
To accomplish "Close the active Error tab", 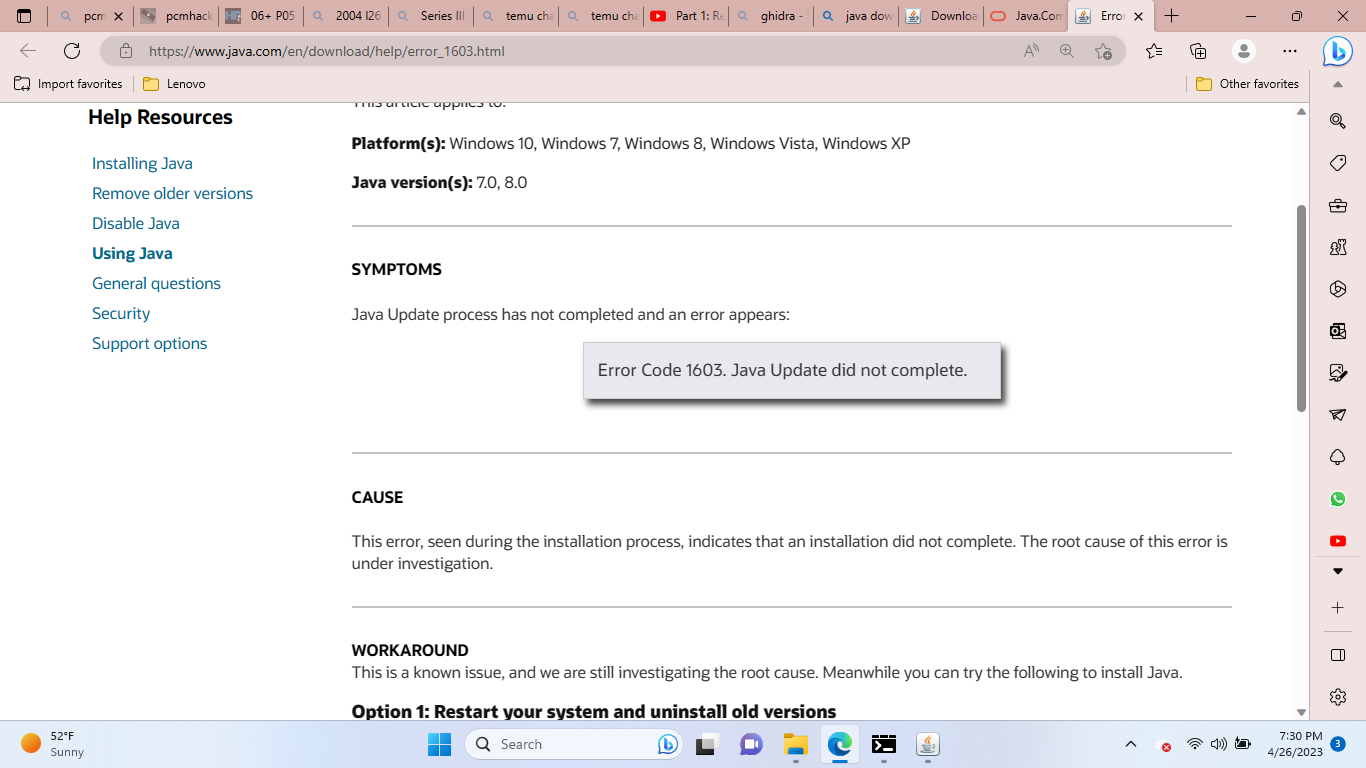I will (1138, 16).
